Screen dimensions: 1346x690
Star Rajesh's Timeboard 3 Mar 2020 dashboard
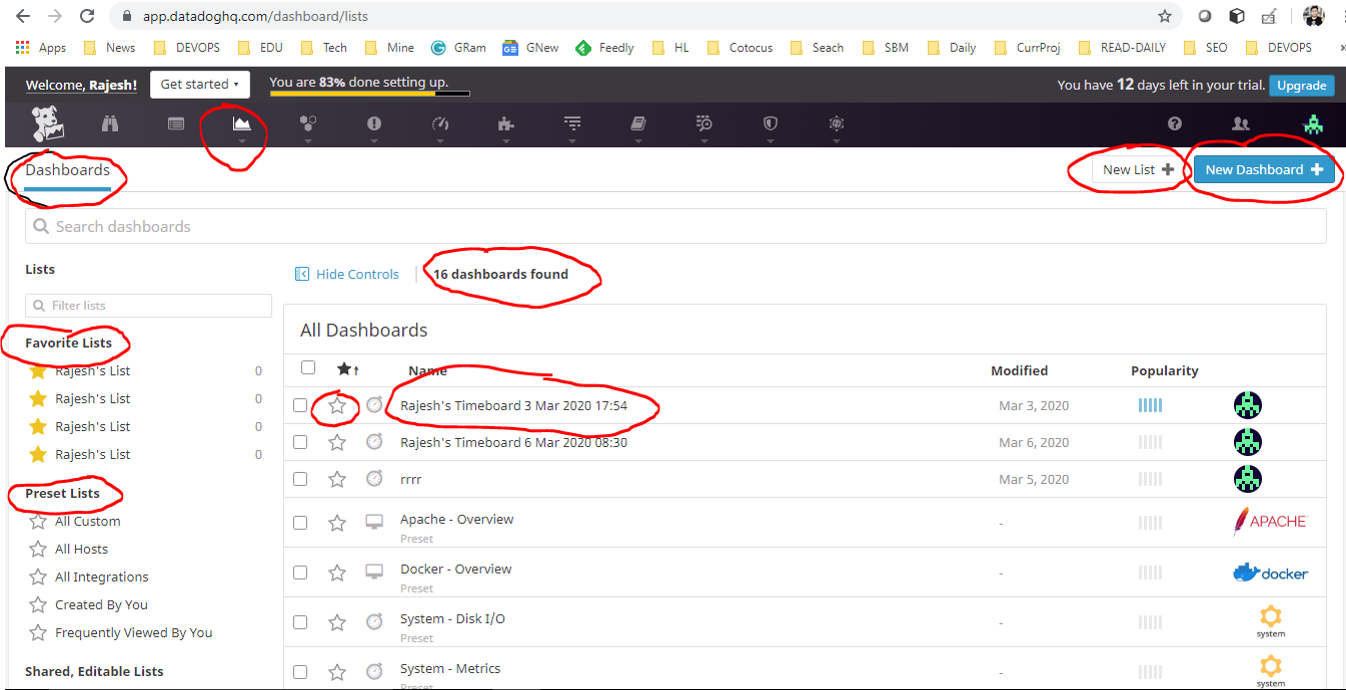point(337,406)
